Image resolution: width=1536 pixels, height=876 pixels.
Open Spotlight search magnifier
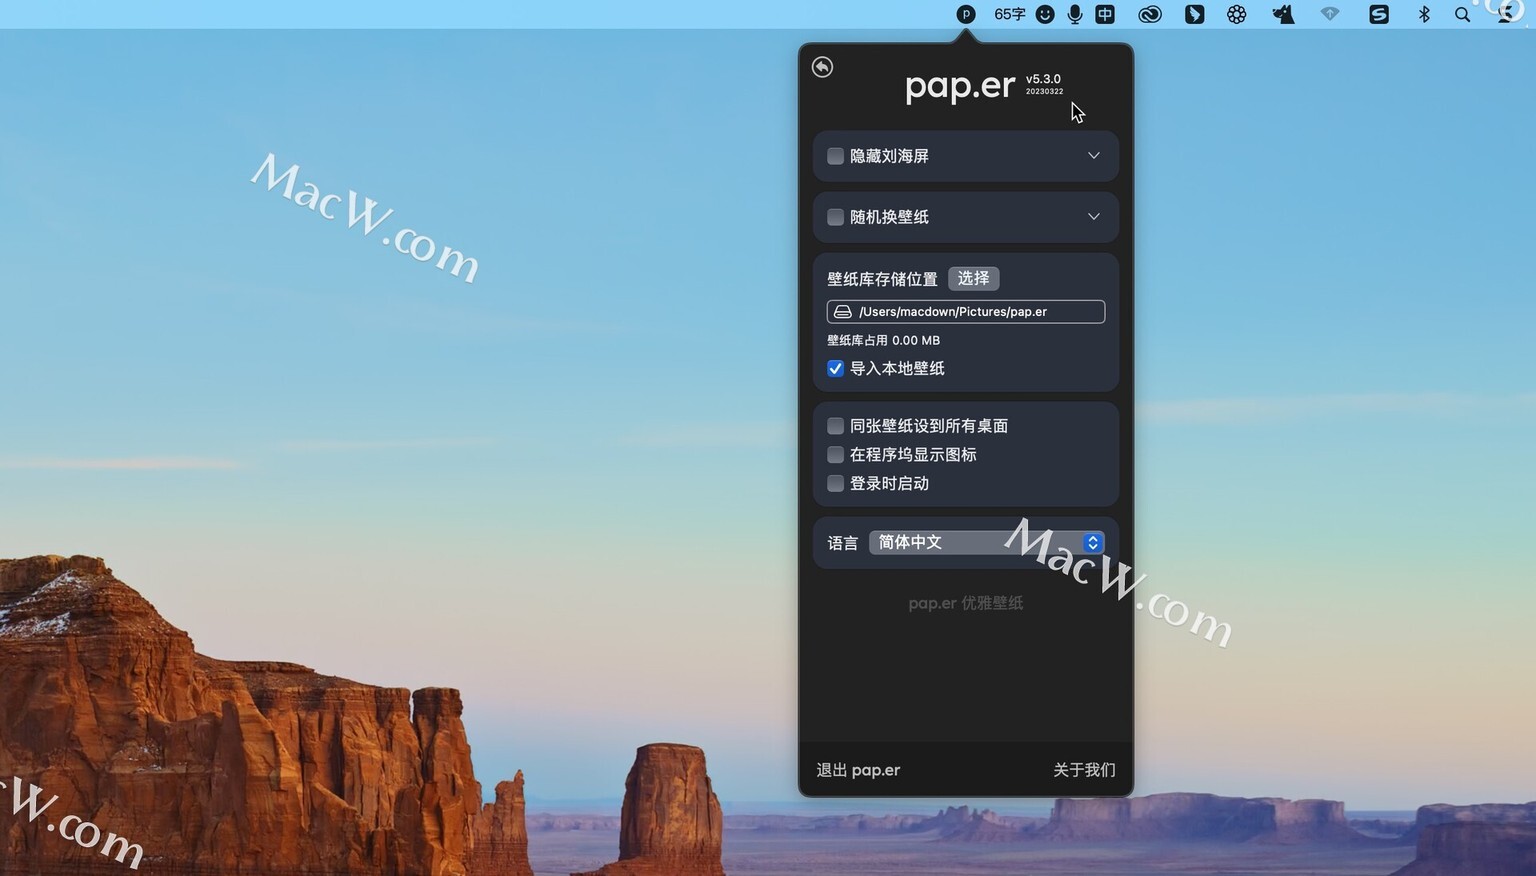1462,15
